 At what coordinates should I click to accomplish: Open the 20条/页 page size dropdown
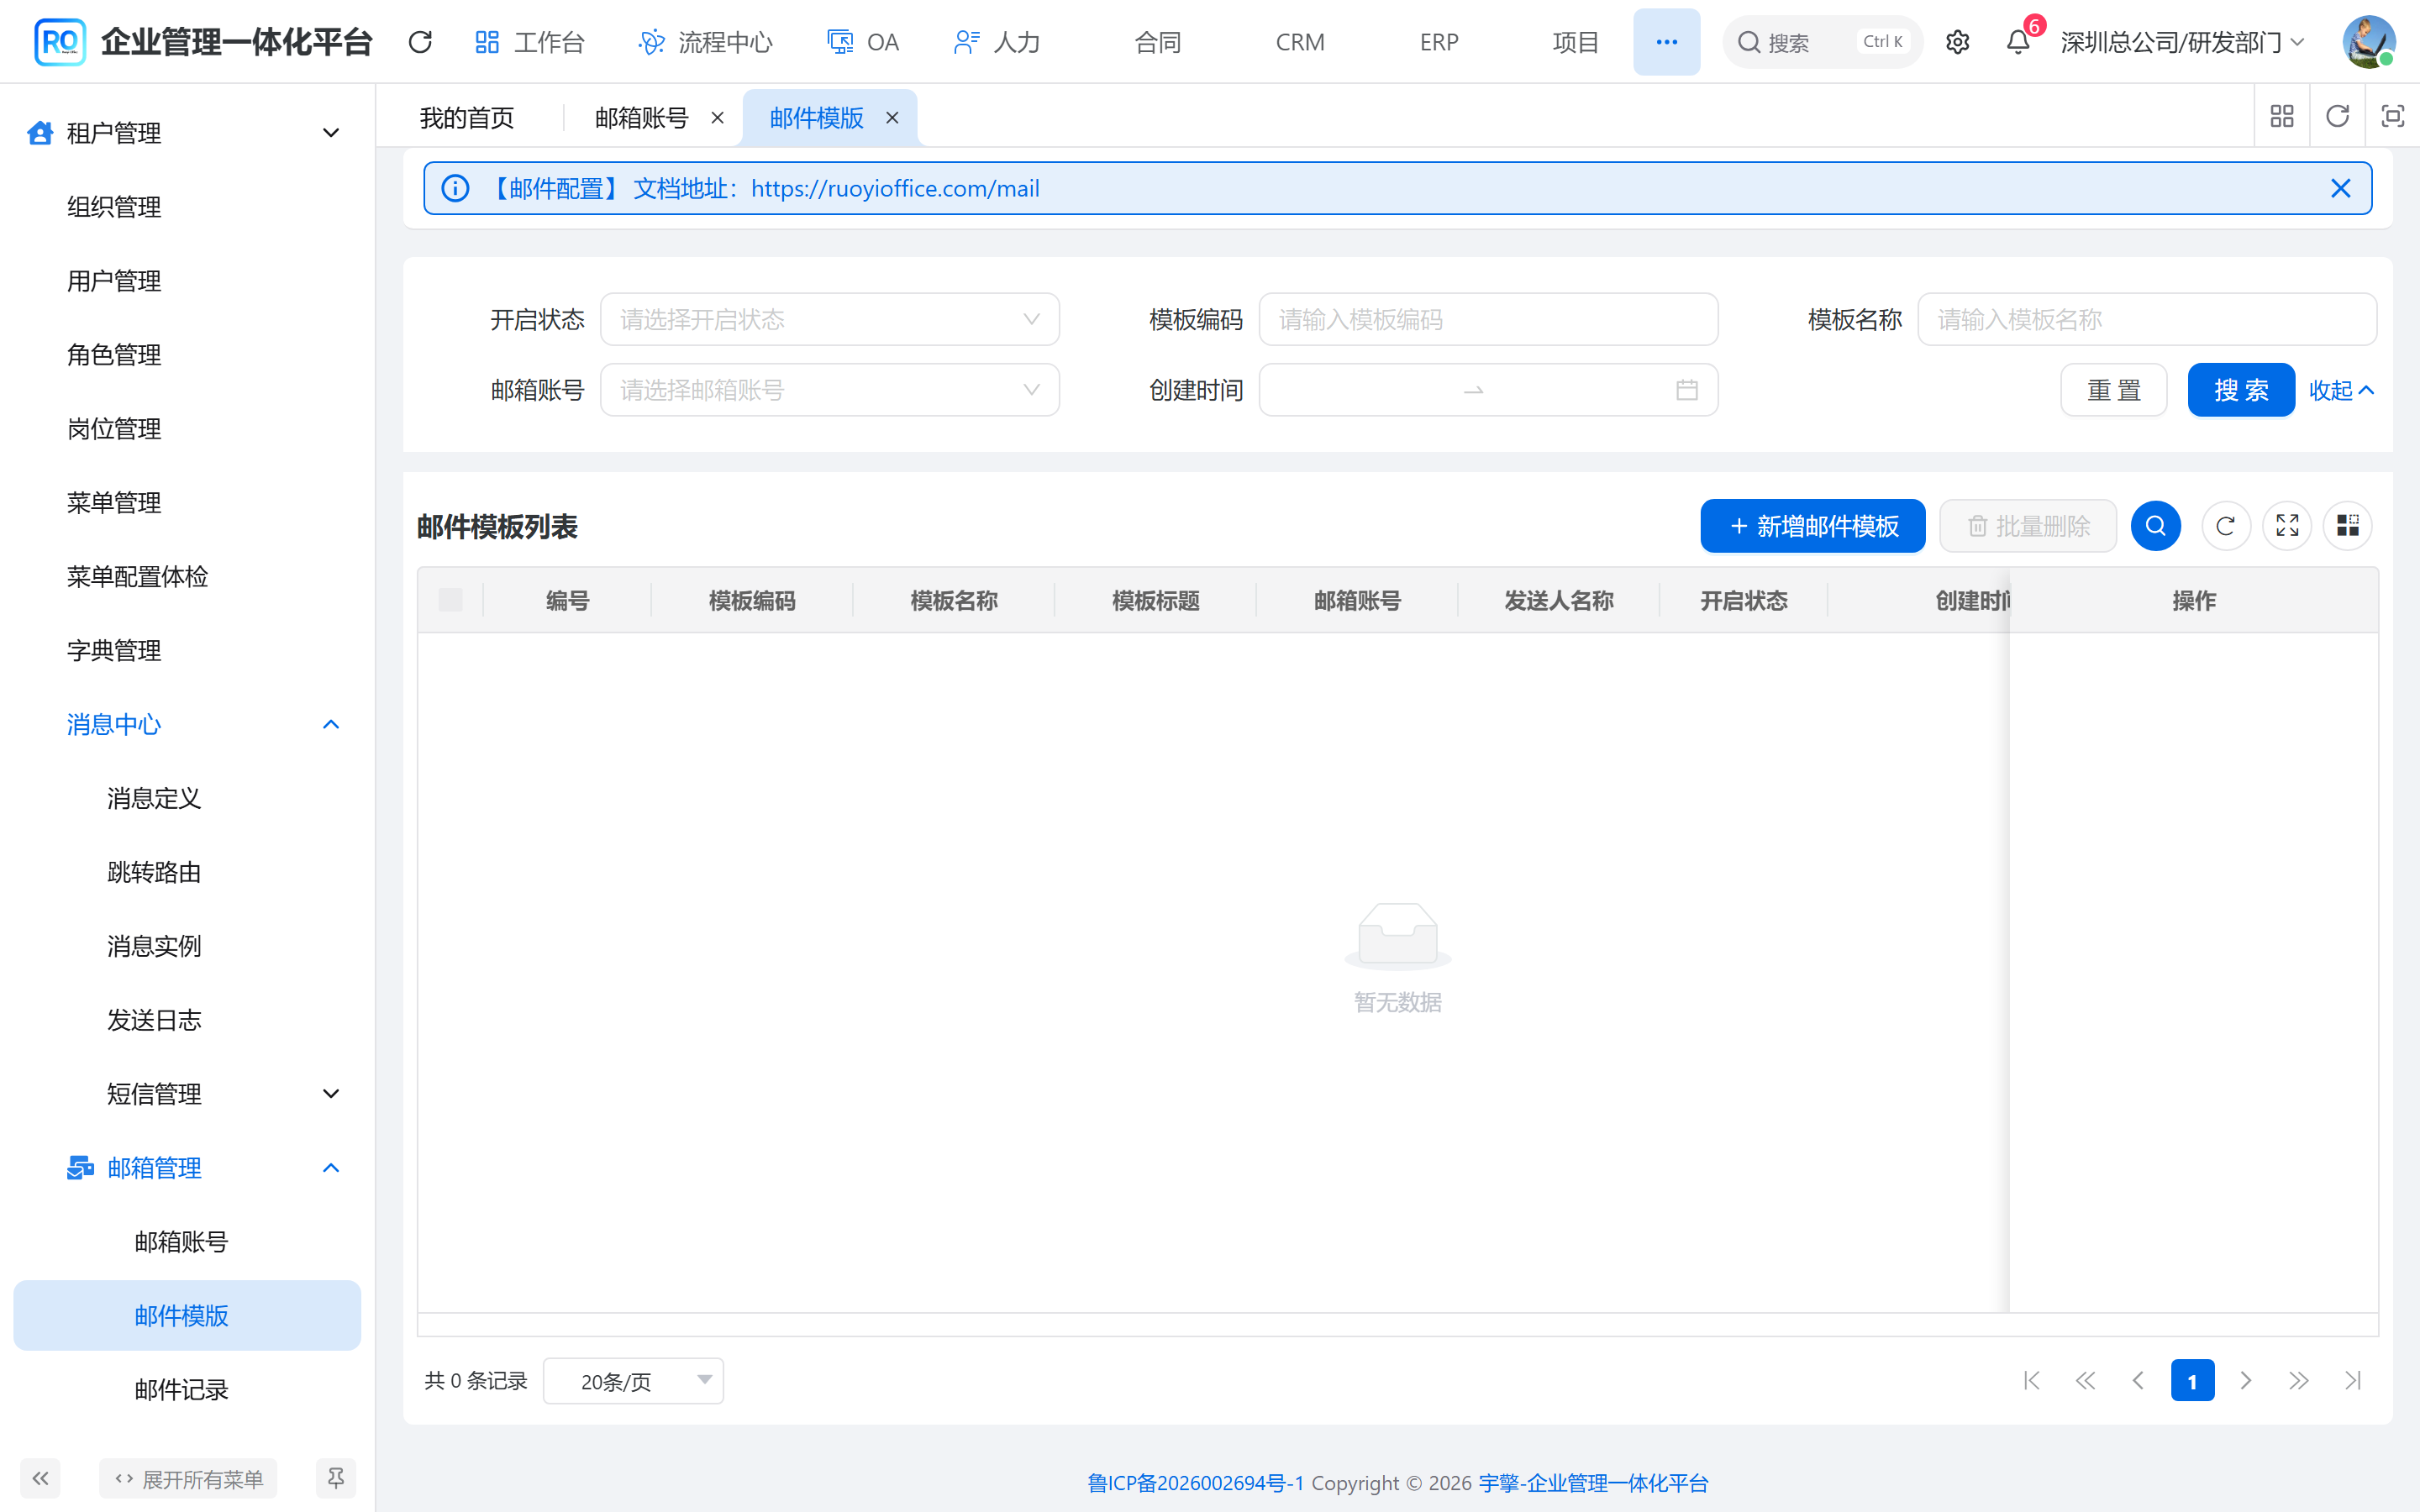(x=634, y=1381)
